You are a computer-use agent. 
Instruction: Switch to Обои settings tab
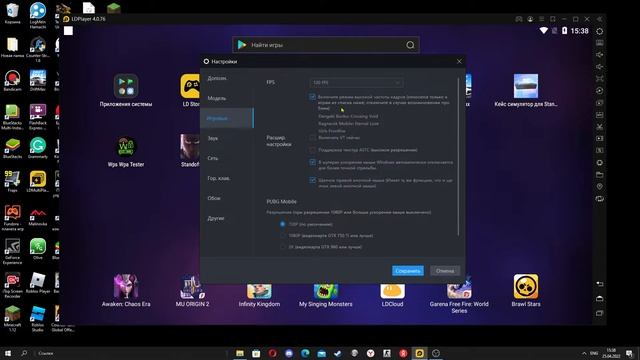(x=227, y=198)
